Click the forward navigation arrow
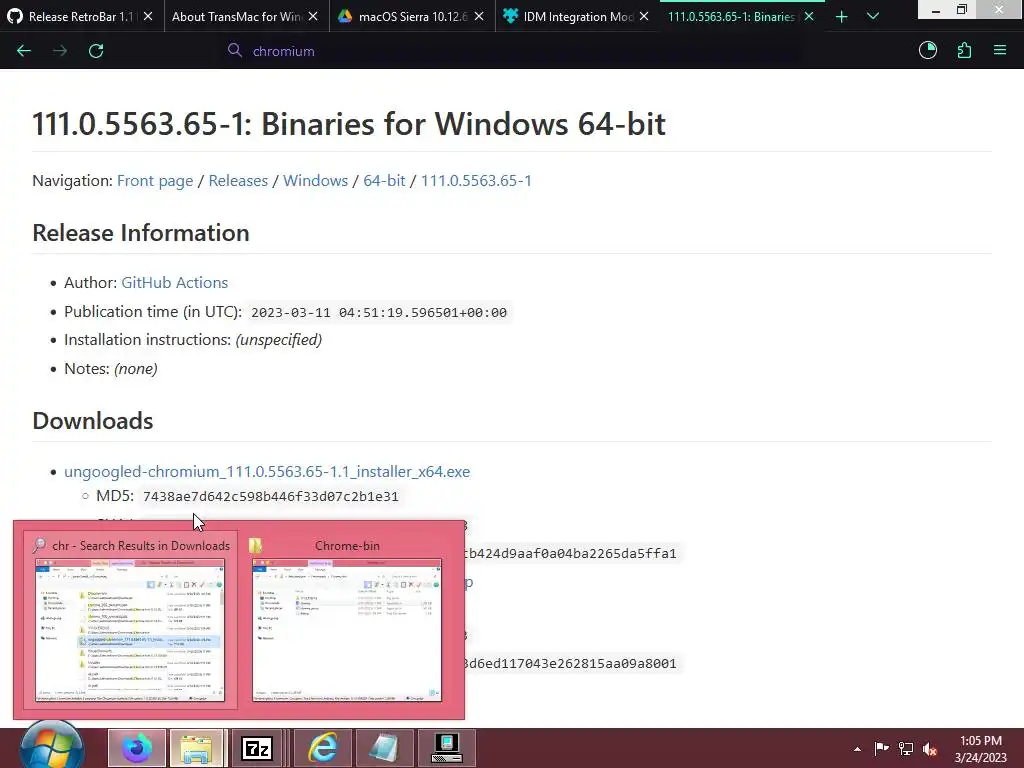This screenshot has height=768, width=1024. (60, 51)
